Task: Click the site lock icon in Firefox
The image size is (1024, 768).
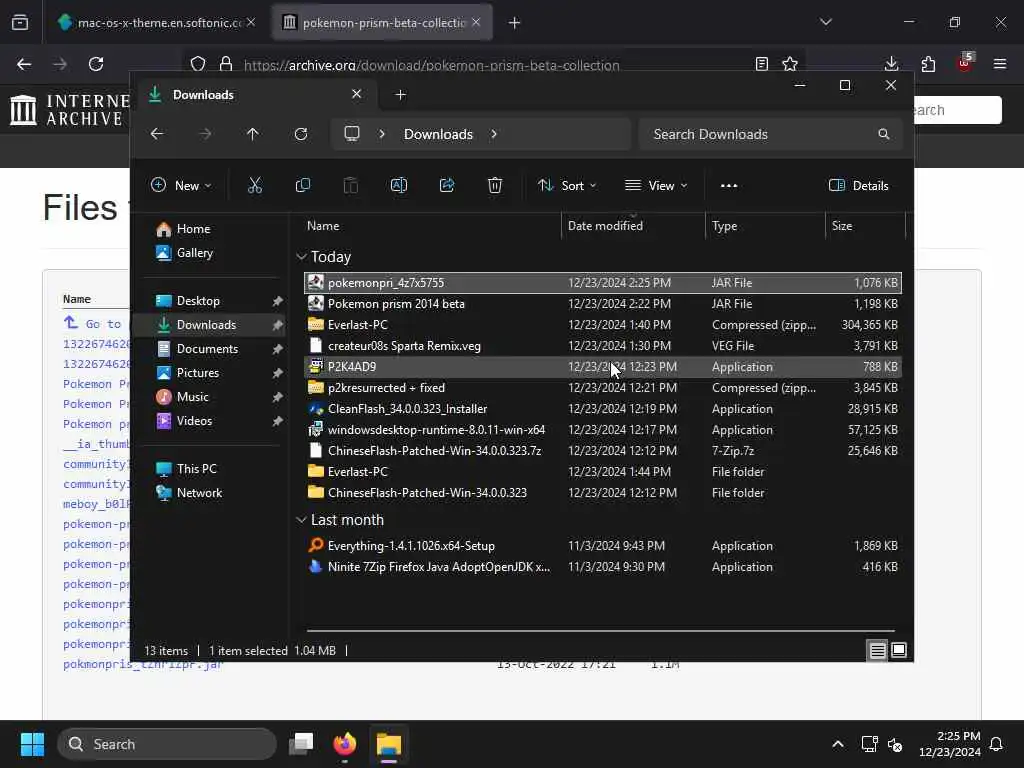Action: pyautogui.click(x=226, y=64)
